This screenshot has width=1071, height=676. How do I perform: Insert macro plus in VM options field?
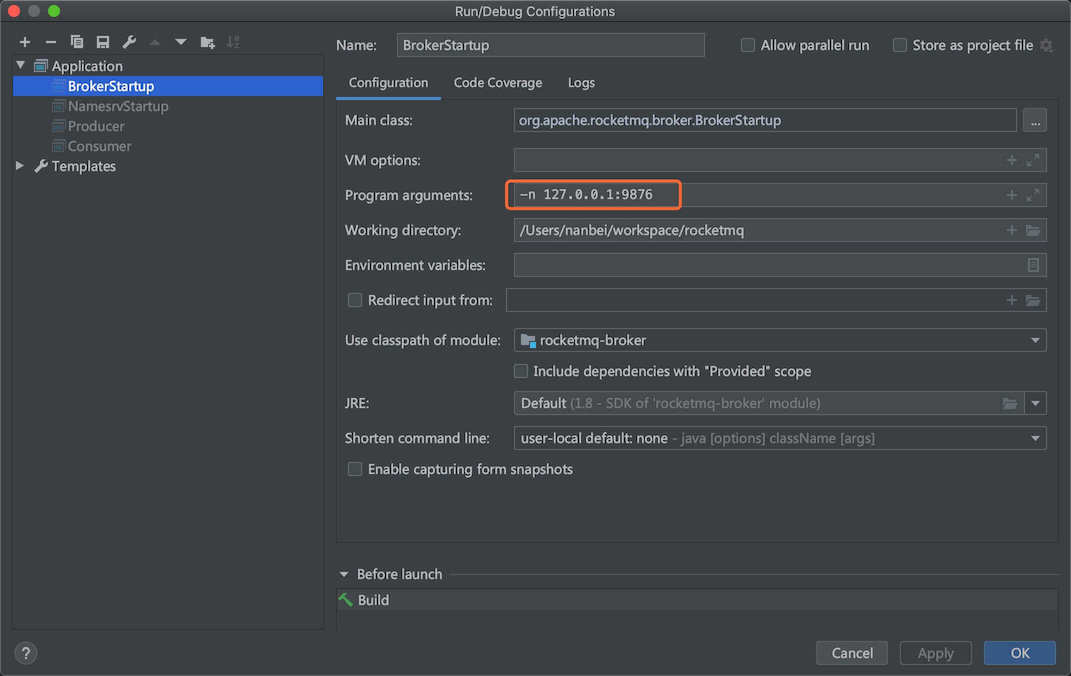1012,160
